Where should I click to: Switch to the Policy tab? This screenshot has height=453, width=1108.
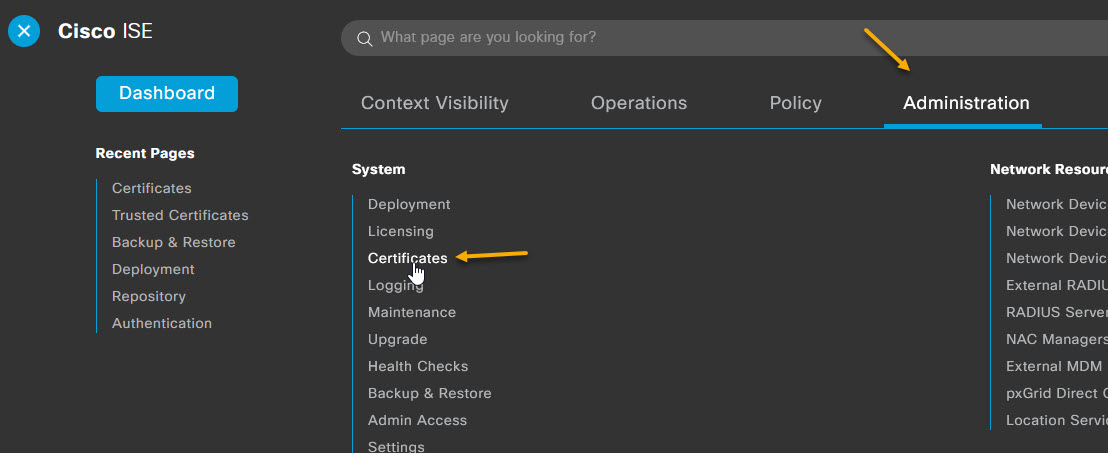point(796,103)
